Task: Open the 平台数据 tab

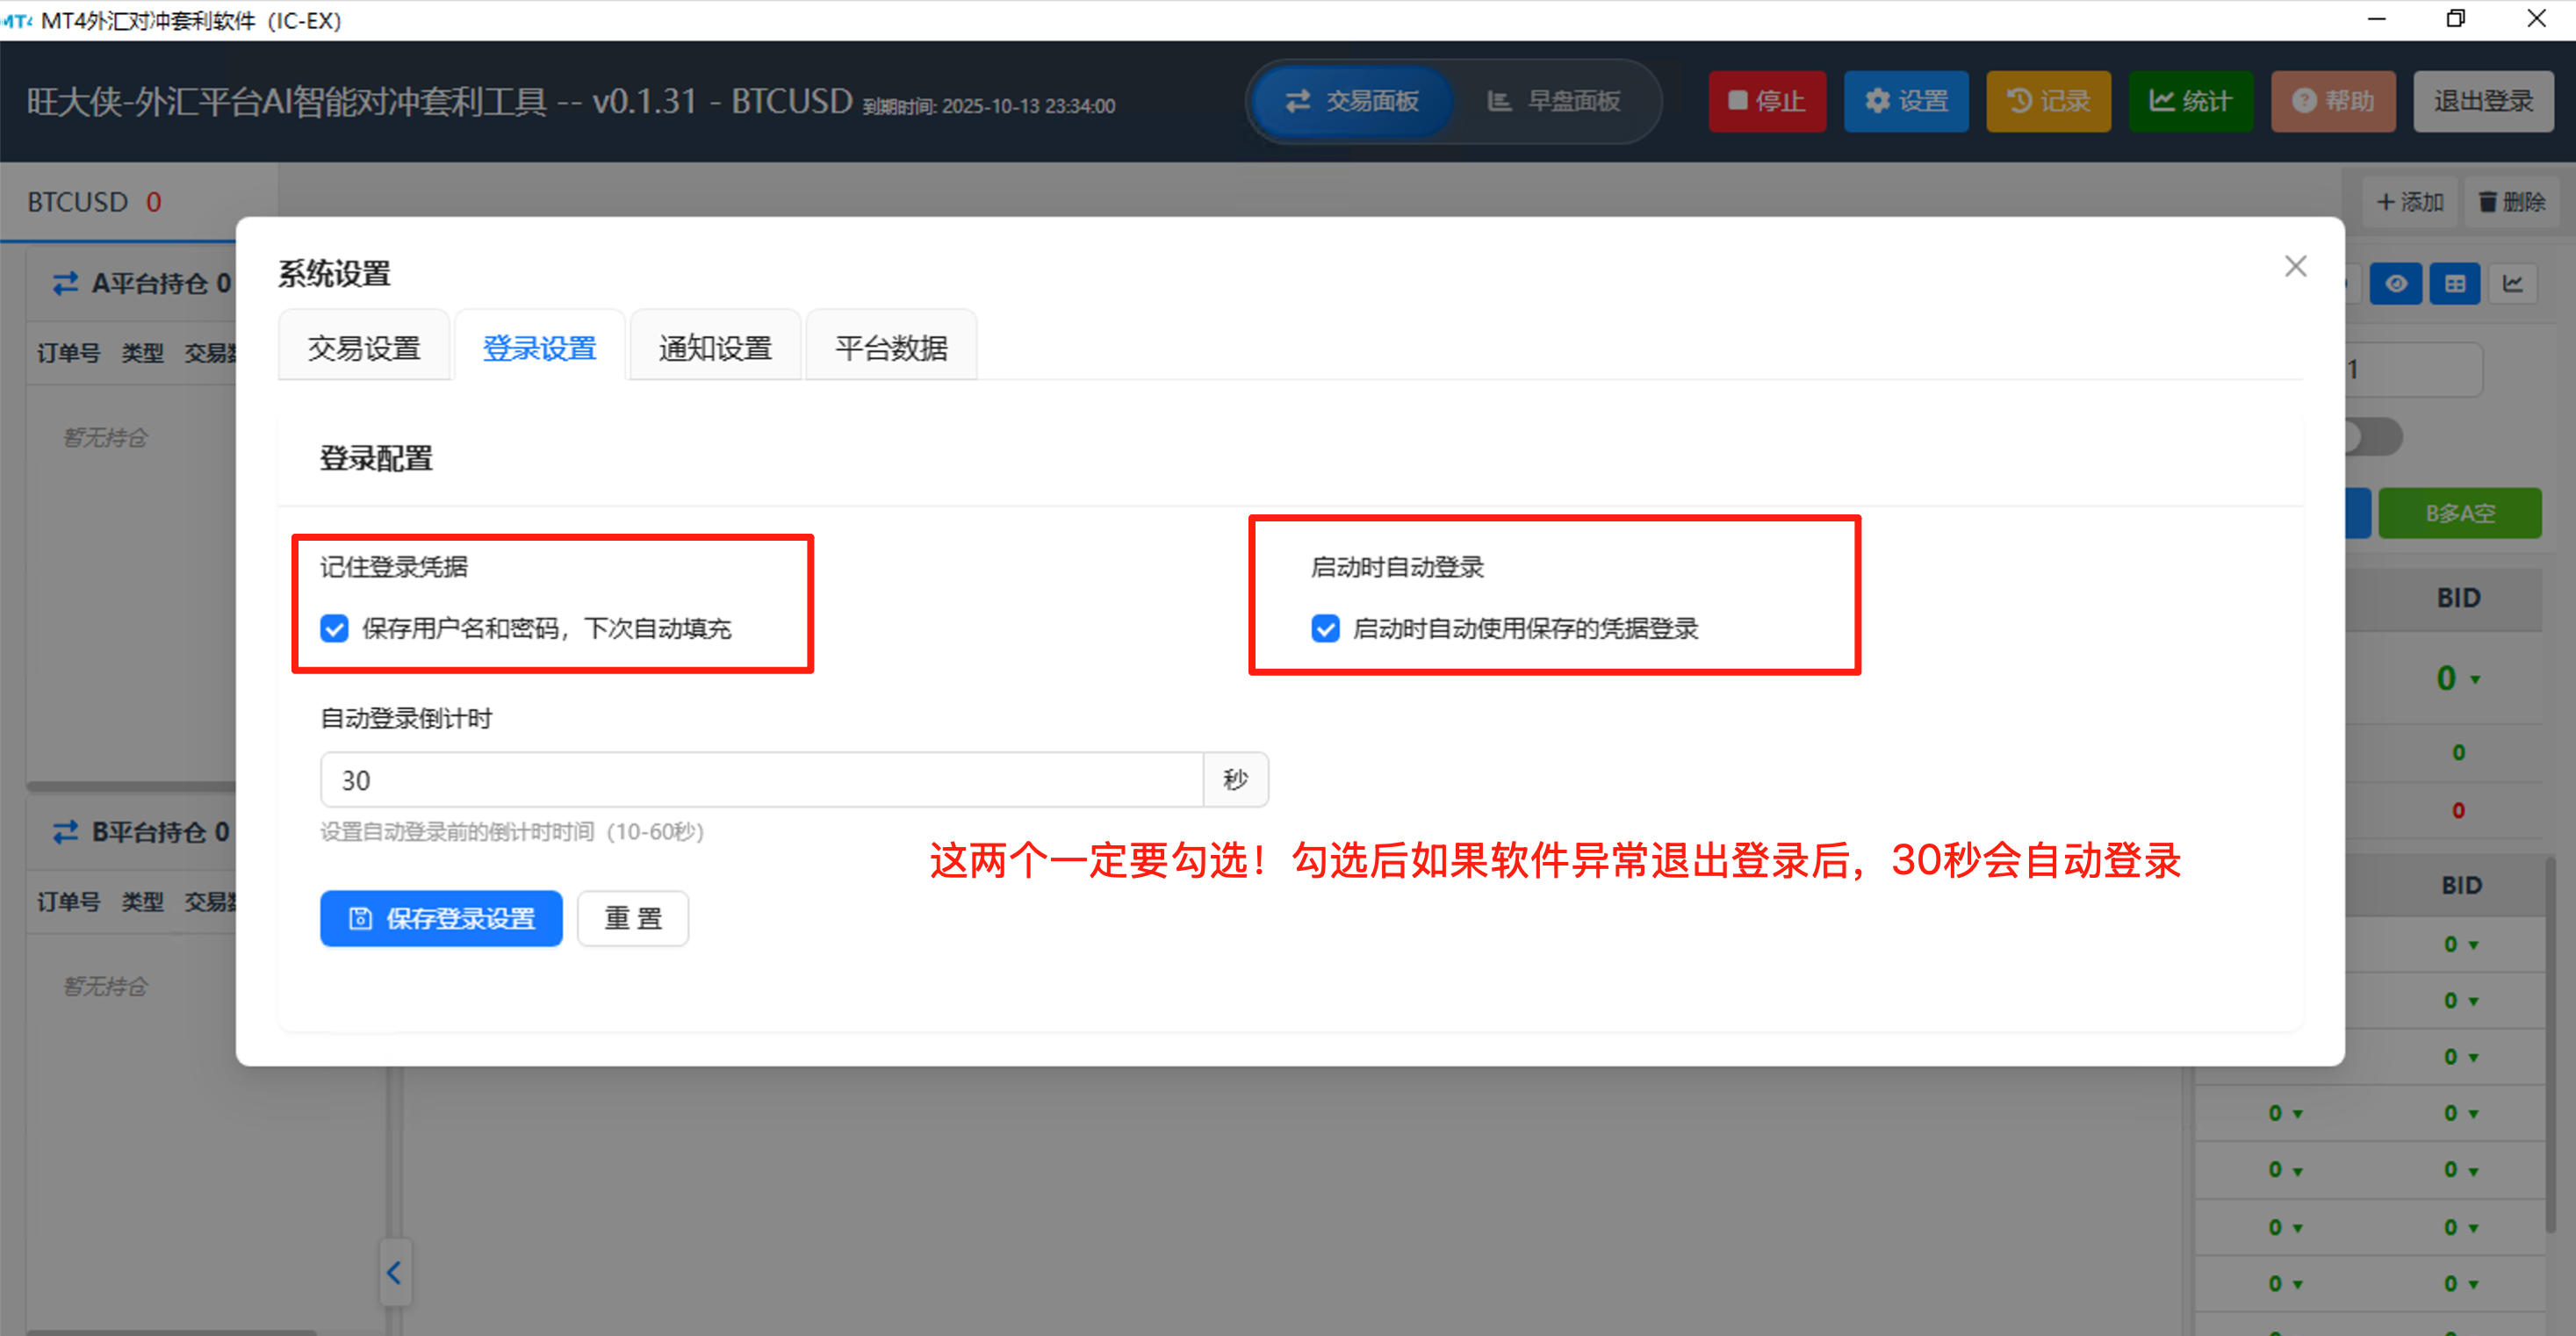Action: (x=891, y=348)
